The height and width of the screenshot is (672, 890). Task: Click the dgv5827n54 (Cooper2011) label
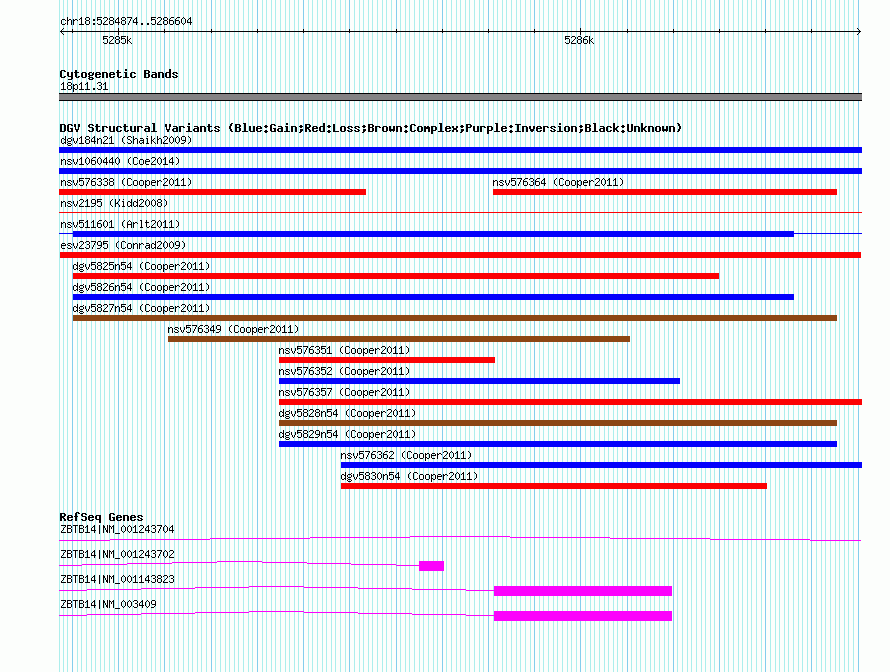tap(141, 308)
